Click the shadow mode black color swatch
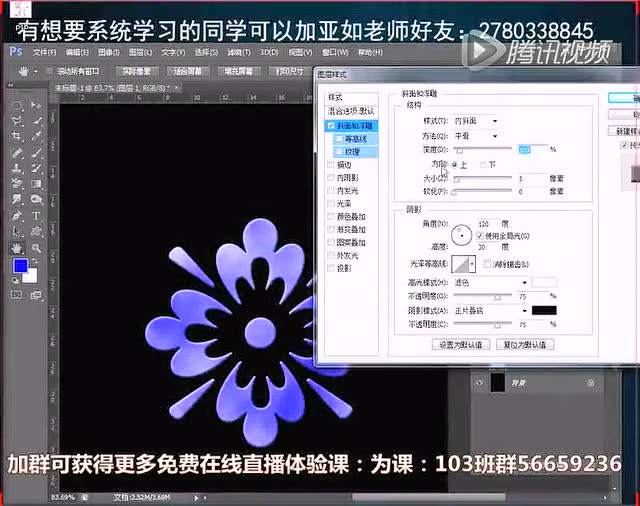This screenshot has height=506, width=640. tap(544, 311)
